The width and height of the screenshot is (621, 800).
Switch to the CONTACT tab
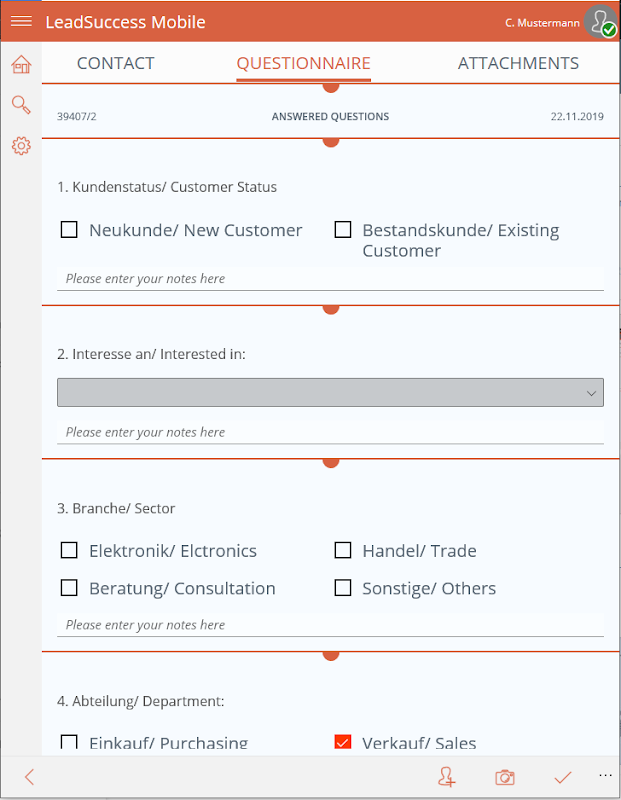click(116, 63)
